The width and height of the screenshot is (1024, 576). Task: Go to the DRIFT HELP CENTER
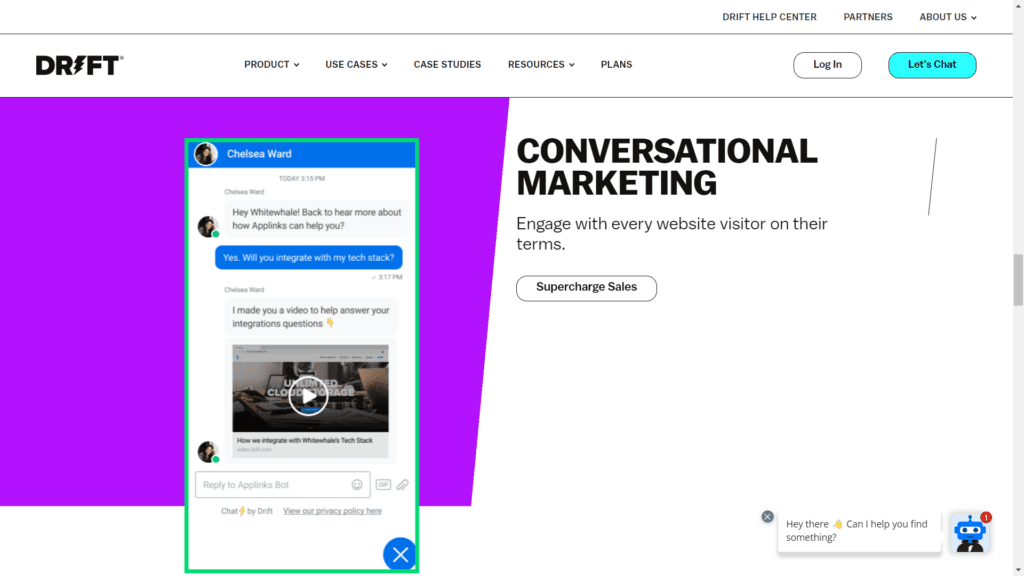point(769,16)
